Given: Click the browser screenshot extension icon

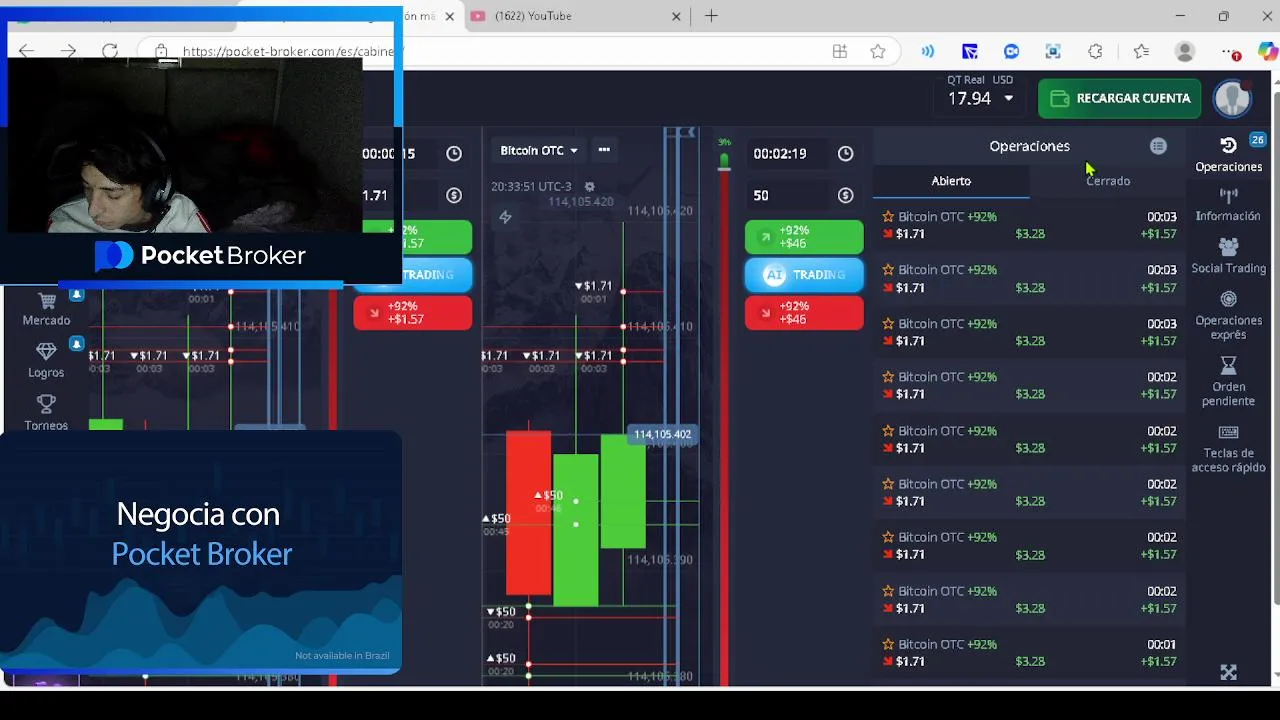Looking at the screenshot, I should 1053,51.
